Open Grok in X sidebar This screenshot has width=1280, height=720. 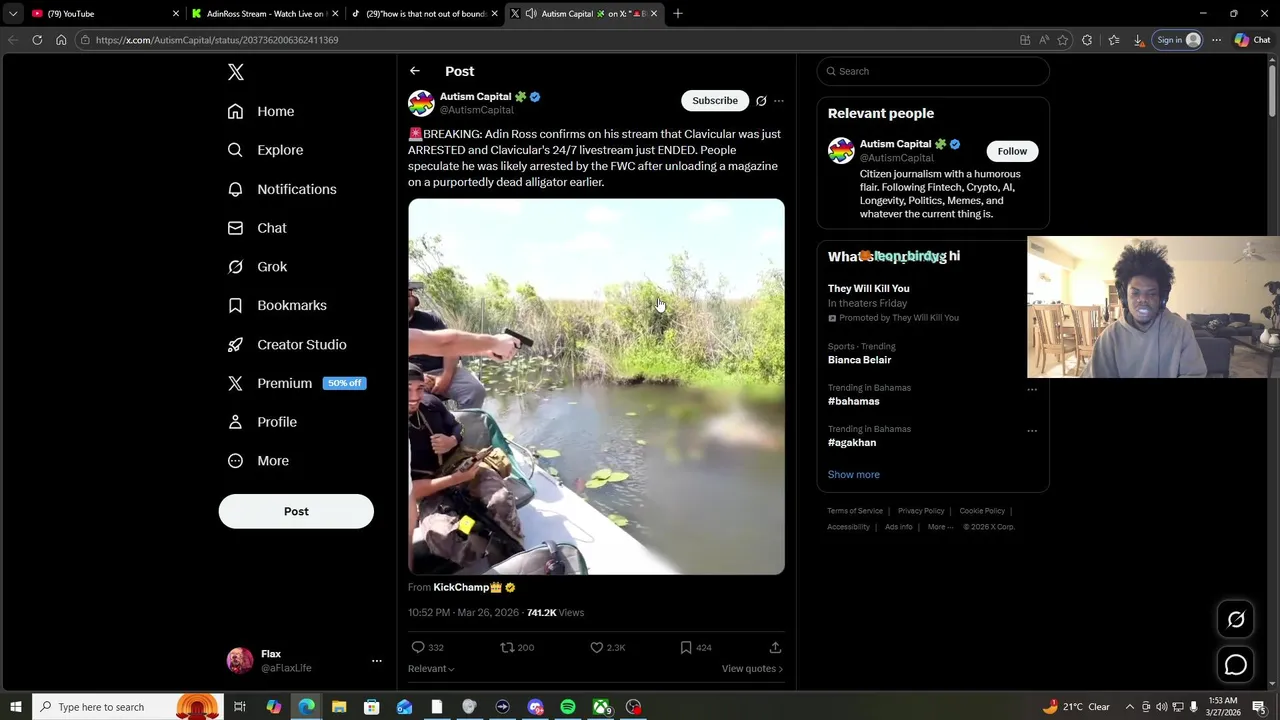(x=257, y=267)
